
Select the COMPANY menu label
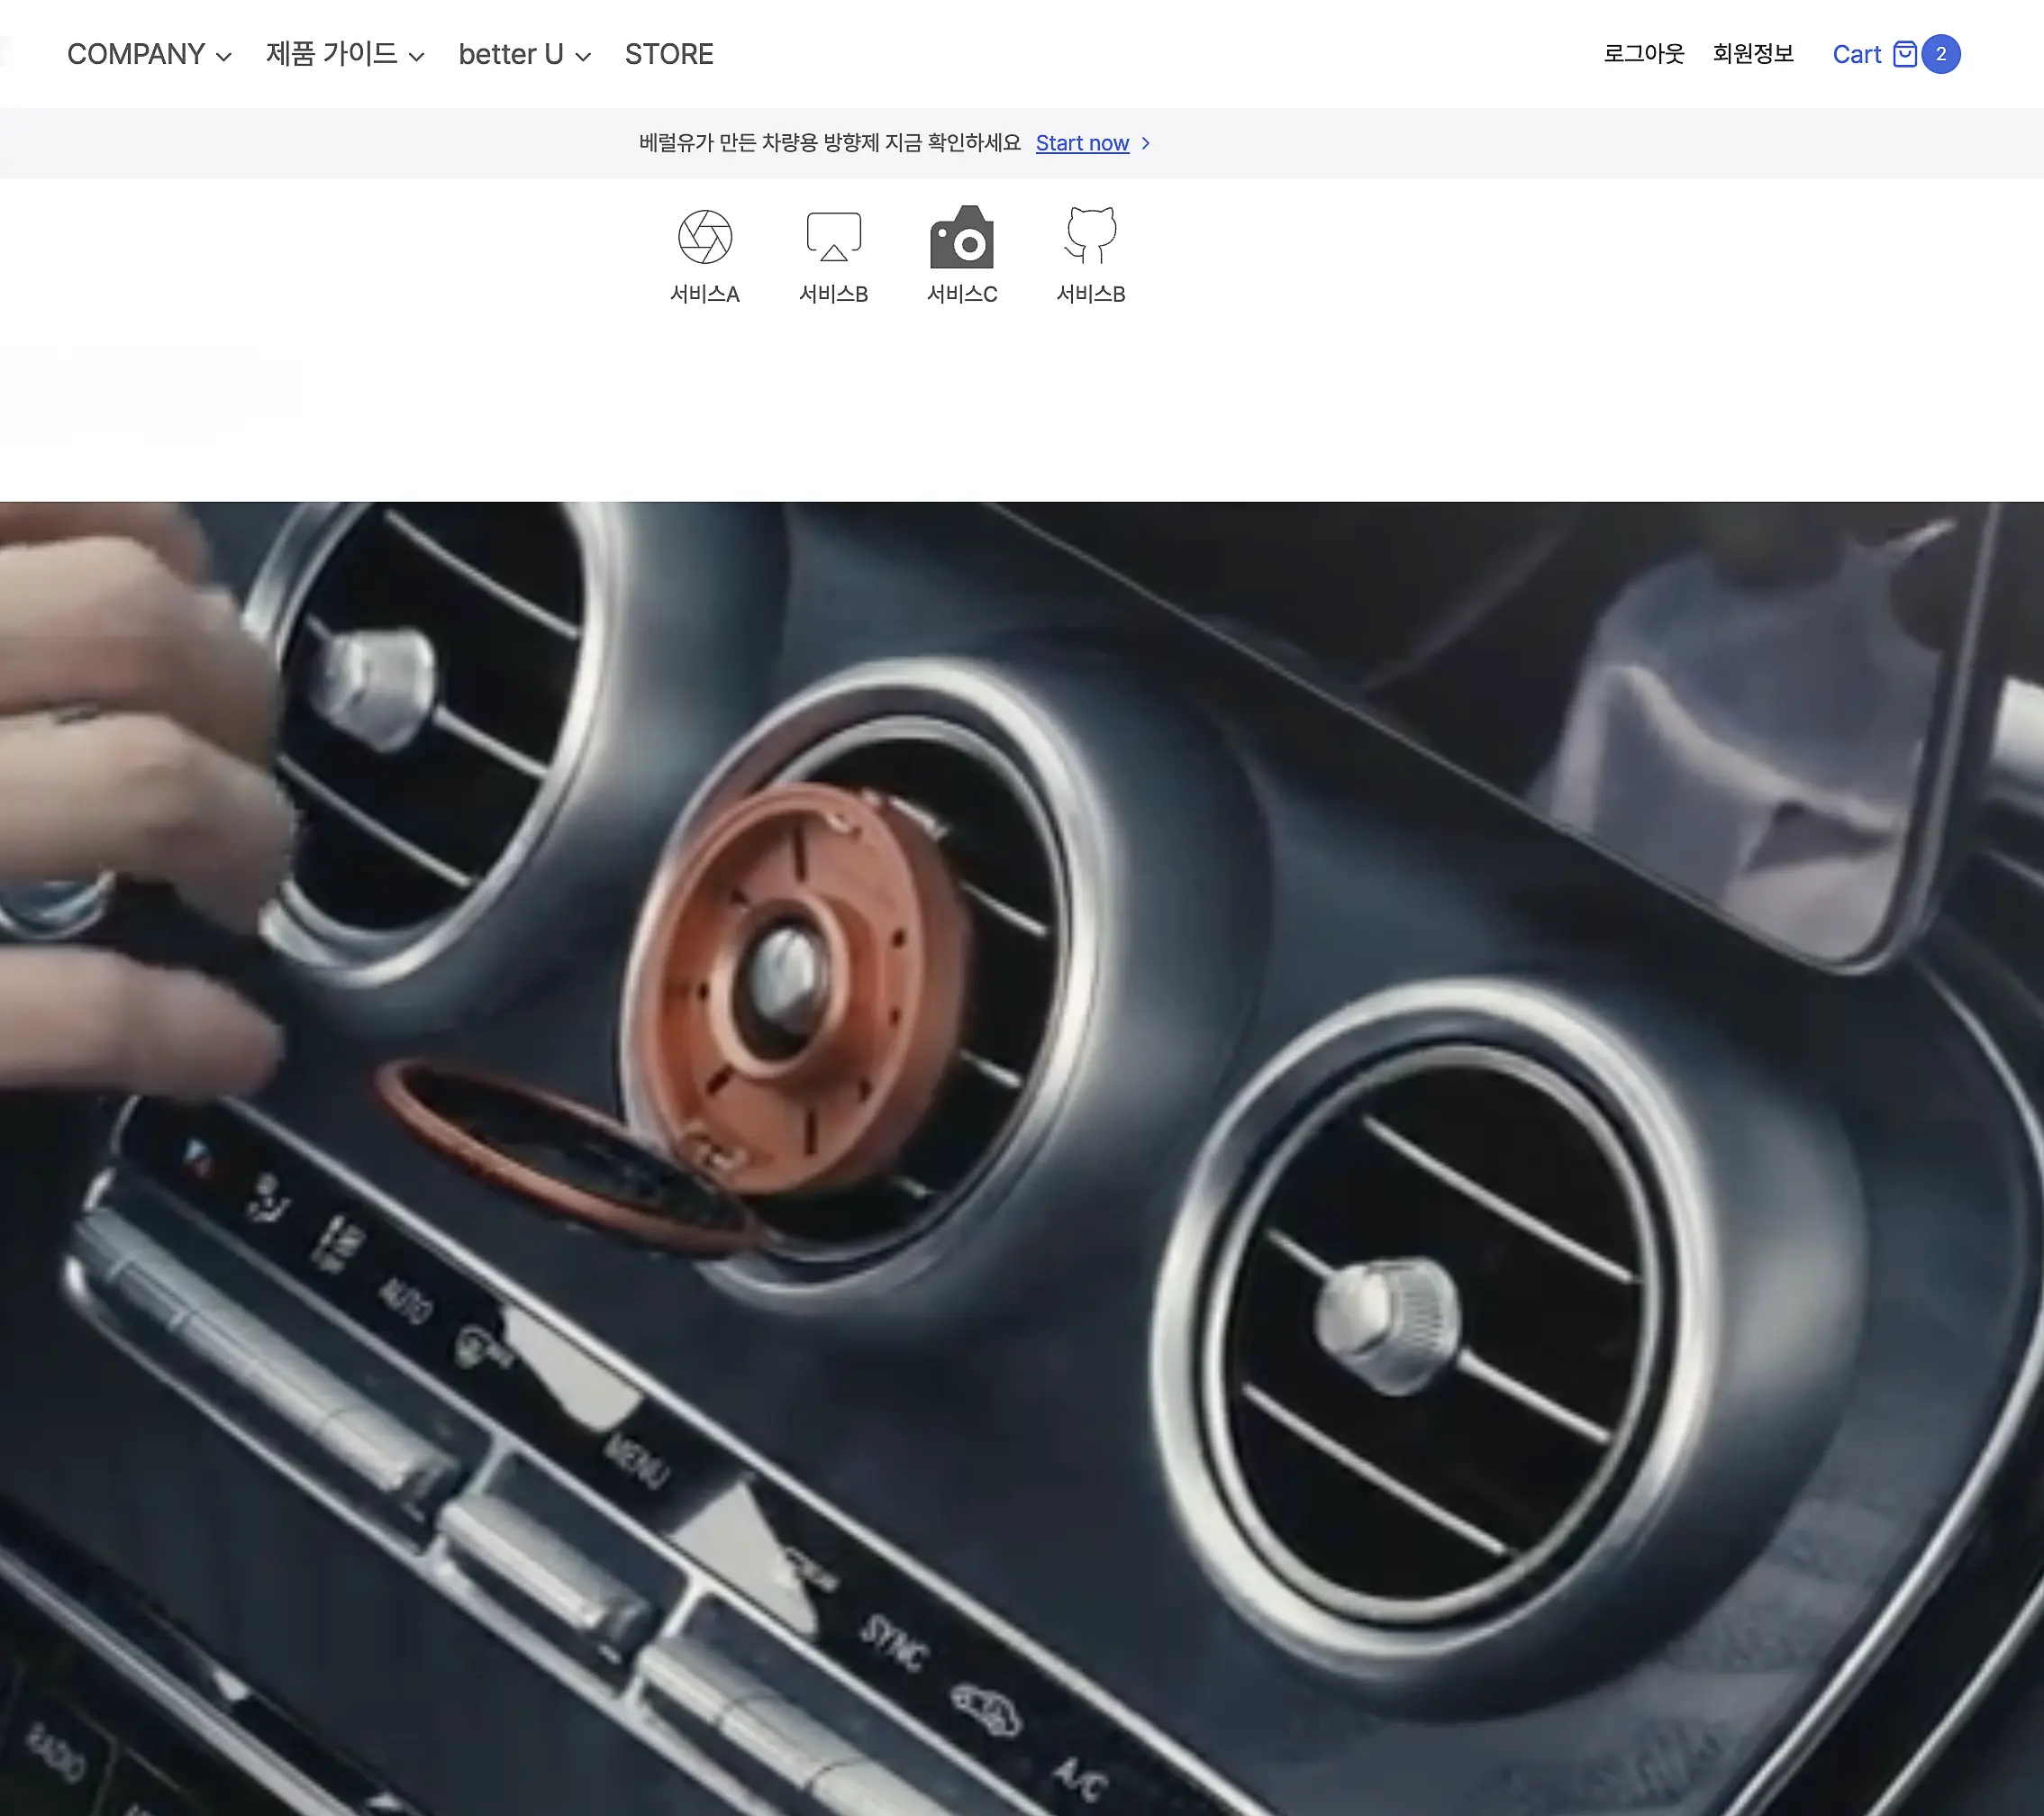(x=136, y=54)
